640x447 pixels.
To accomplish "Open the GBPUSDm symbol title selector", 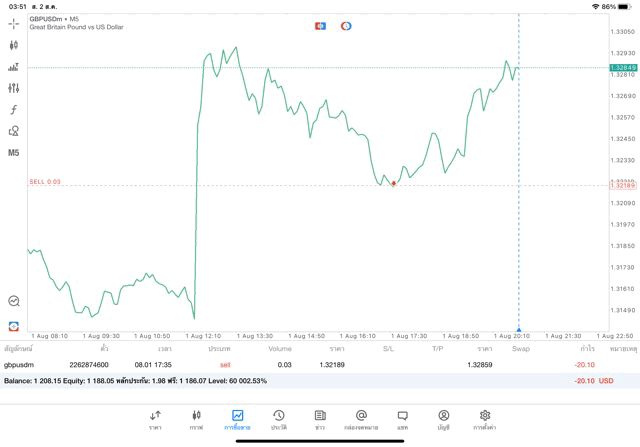I will pos(54,19).
